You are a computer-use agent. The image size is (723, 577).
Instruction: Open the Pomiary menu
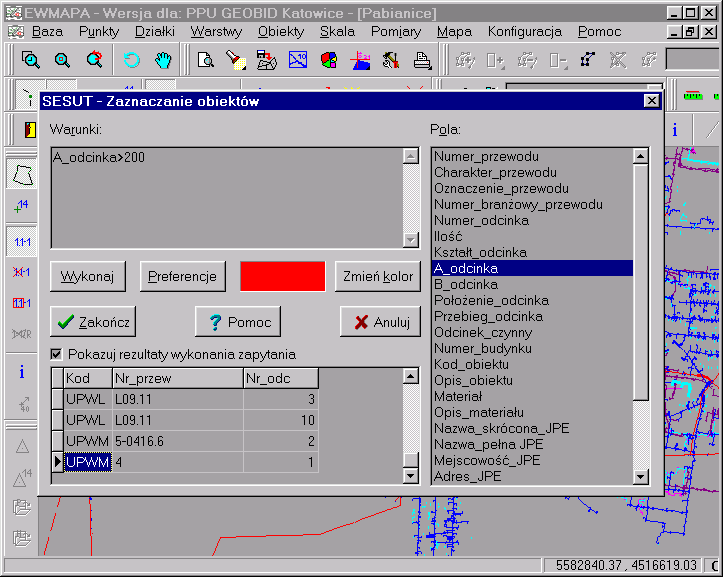click(x=396, y=31)
